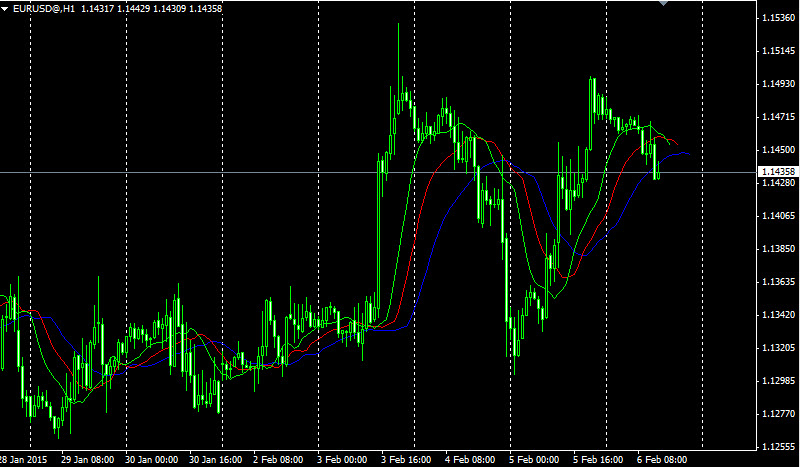
Task: Click the 1.15360 price scale label
Action: (x=779, y=18)
